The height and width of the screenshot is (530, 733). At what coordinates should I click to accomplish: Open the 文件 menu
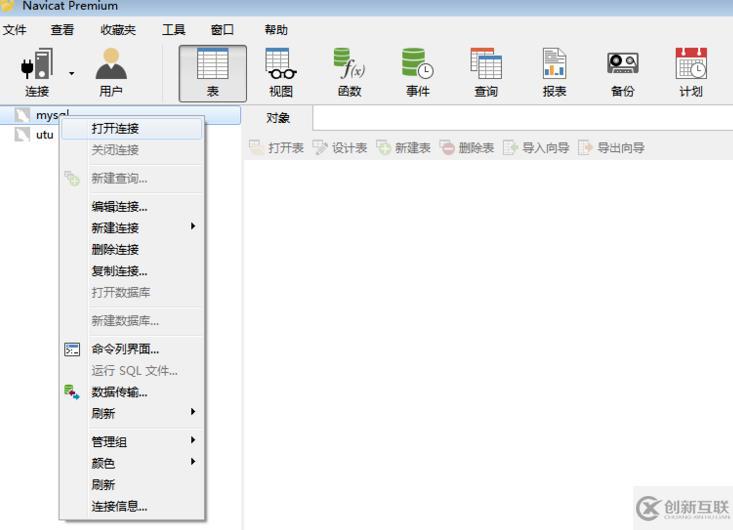pyautogui.click(x=14, y=30)
